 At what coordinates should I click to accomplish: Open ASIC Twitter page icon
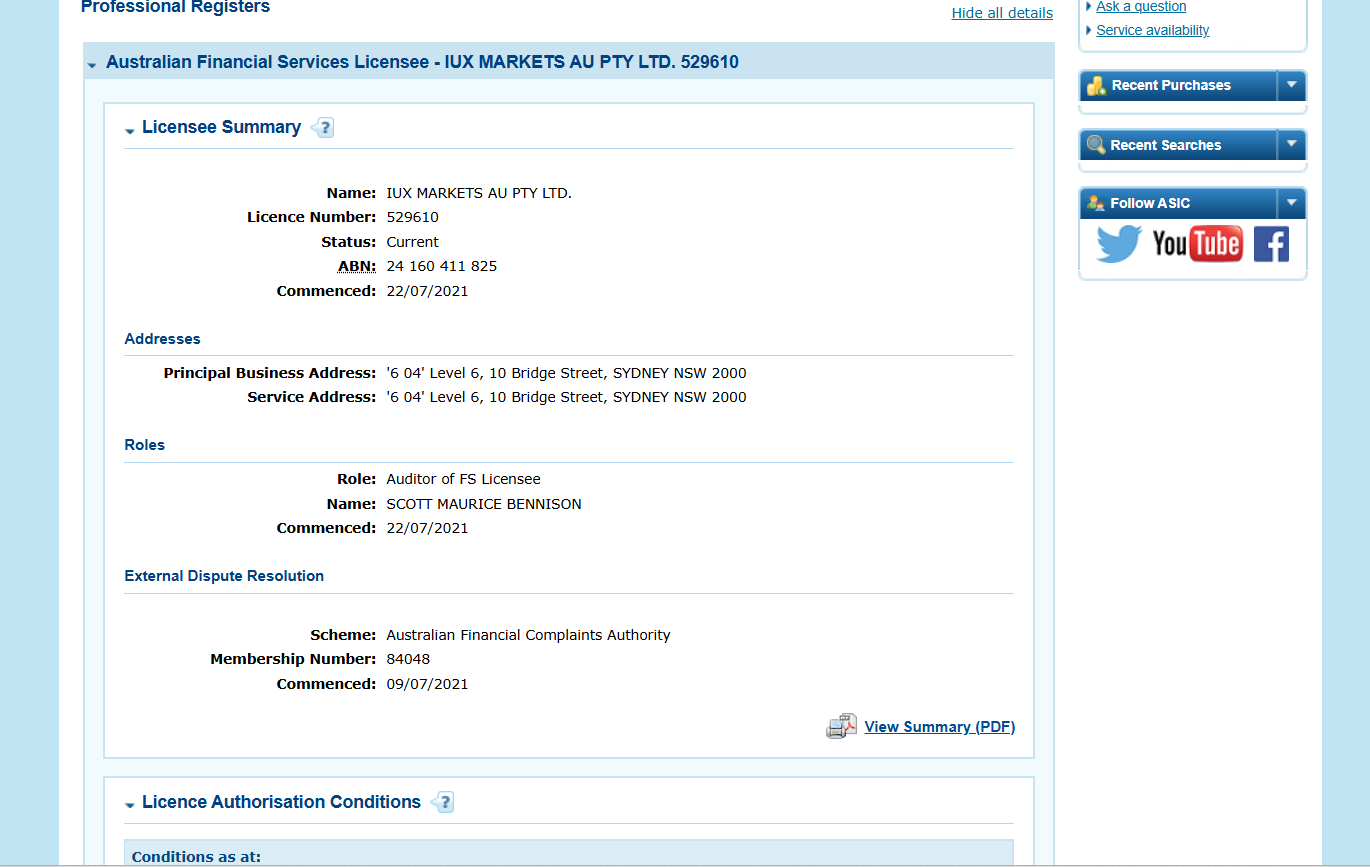(x=1119, y=244)
